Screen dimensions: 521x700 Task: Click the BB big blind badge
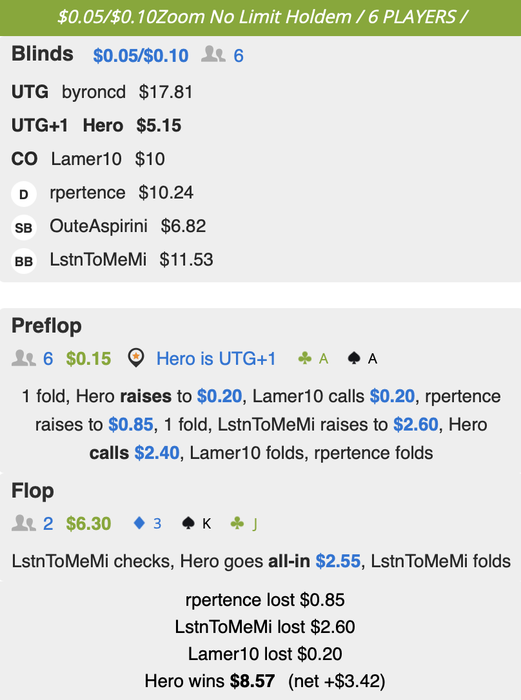(x=24, y=261)
